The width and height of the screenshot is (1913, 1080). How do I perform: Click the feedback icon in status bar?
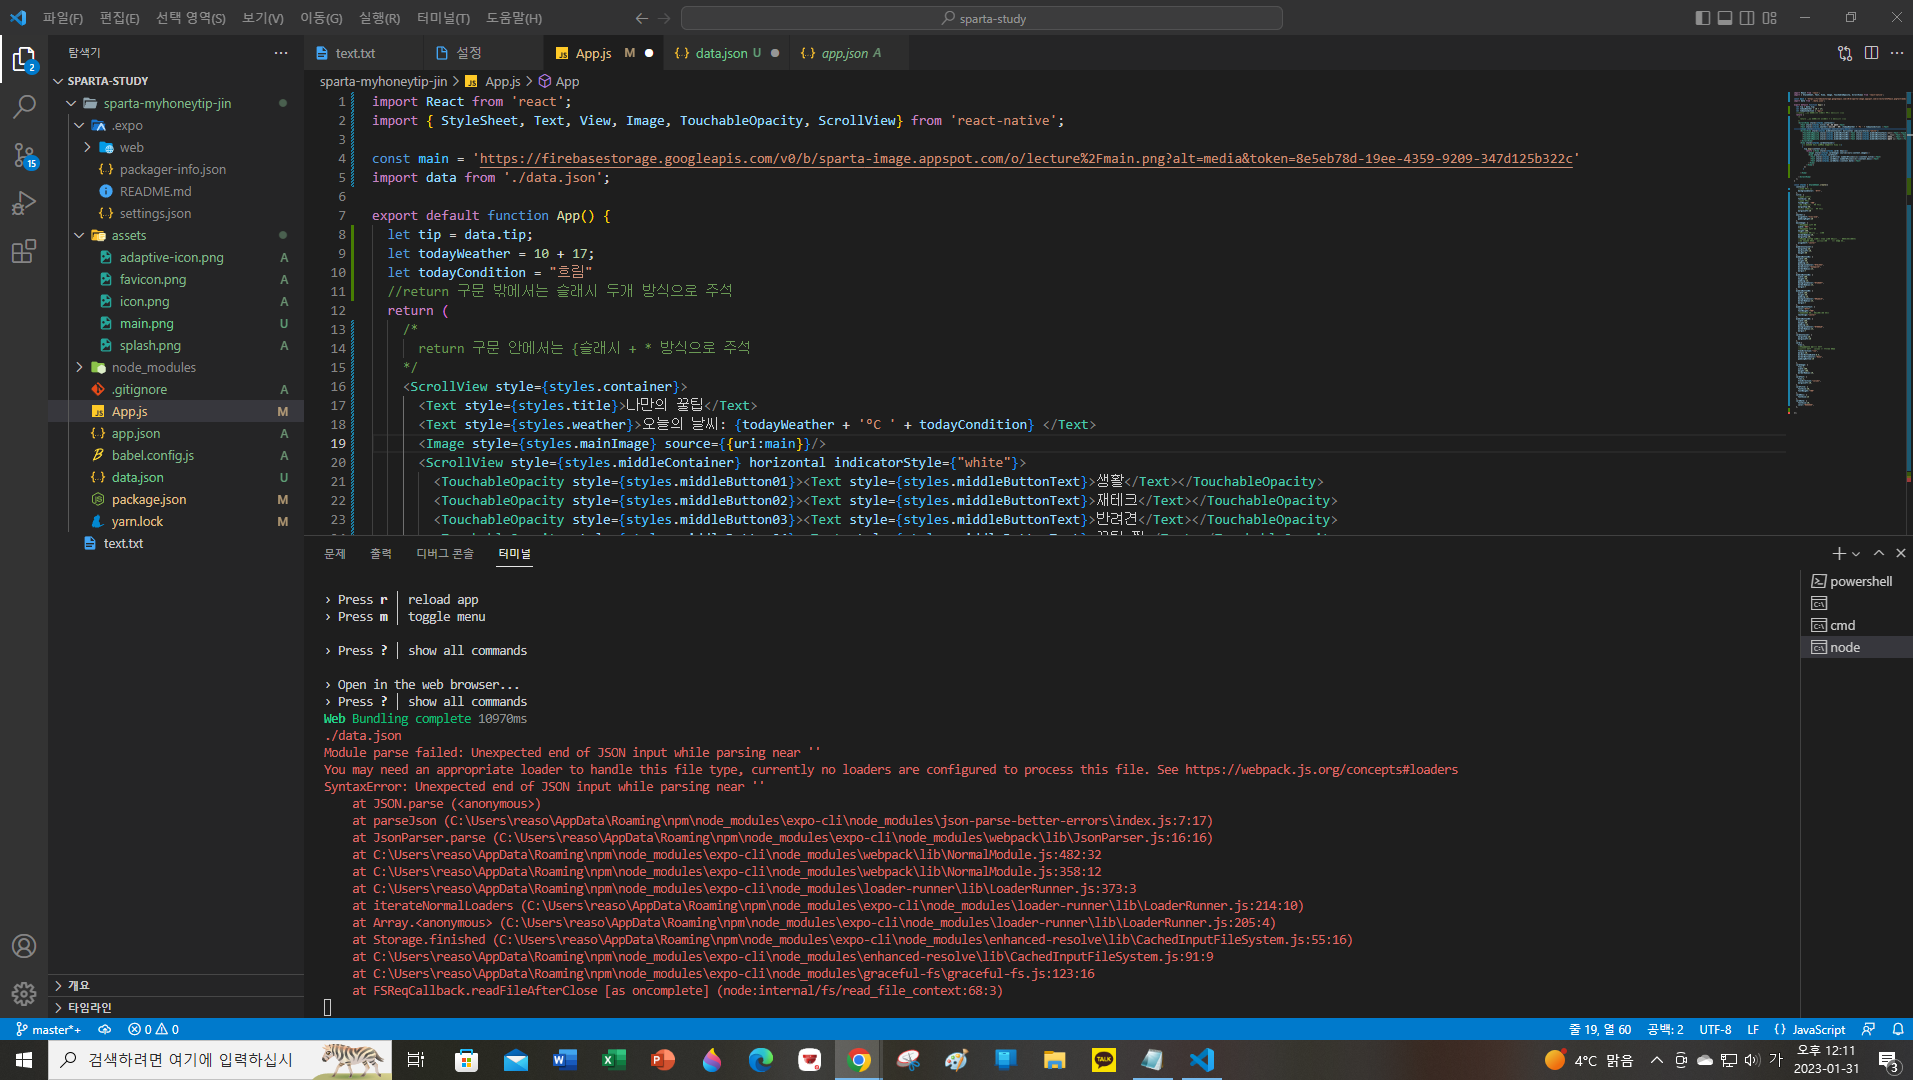(1868, 1029)
